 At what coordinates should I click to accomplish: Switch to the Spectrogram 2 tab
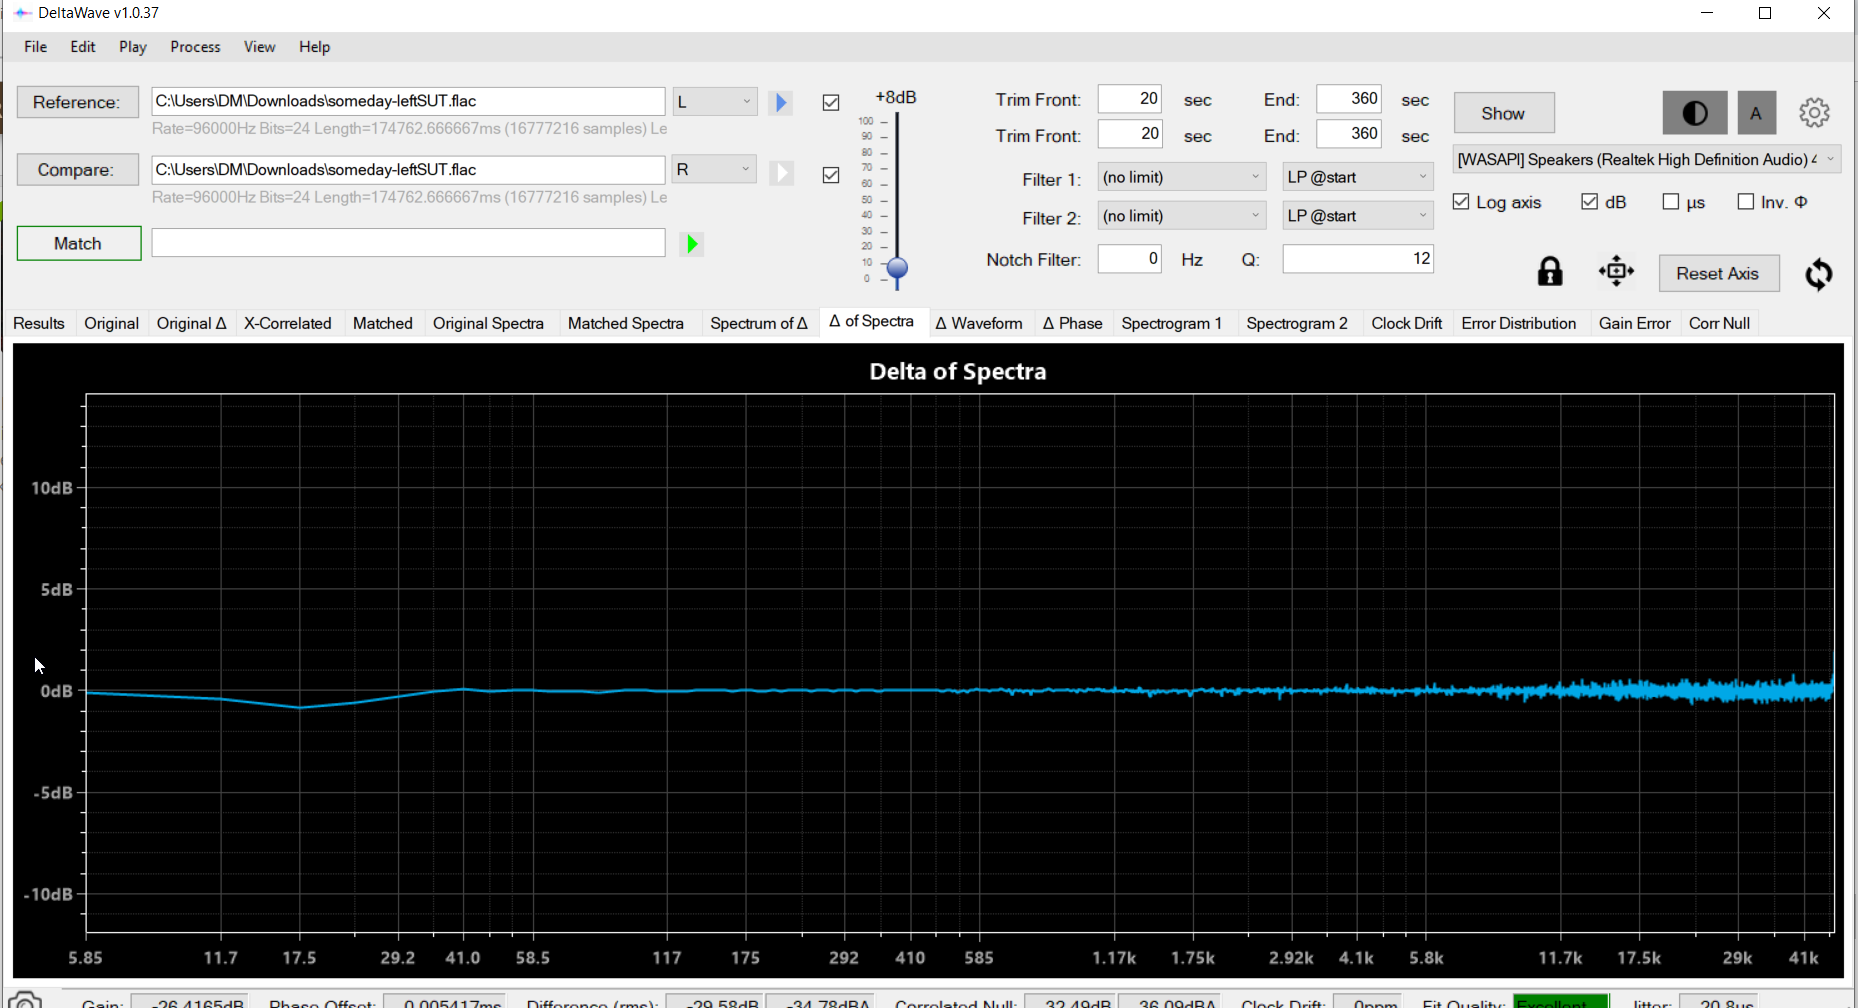point(1297,323)
